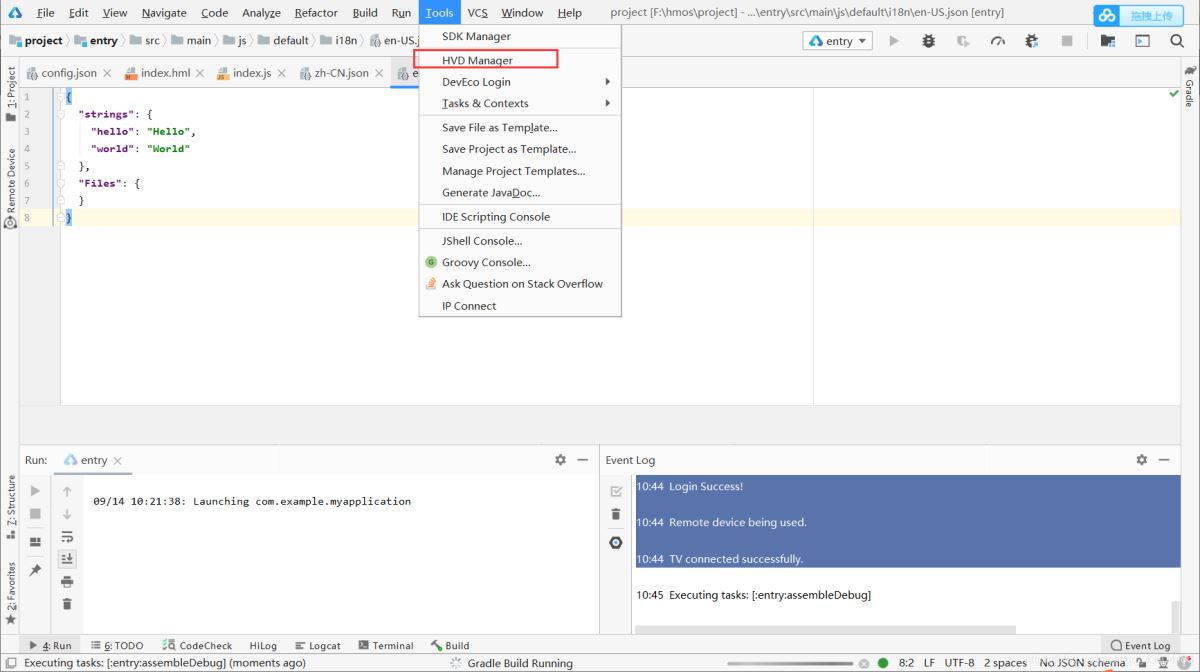This screenshot has height=672, width=1200.
Task: Toggle soft-wrap in Run console
Action: tap(67, 537)
